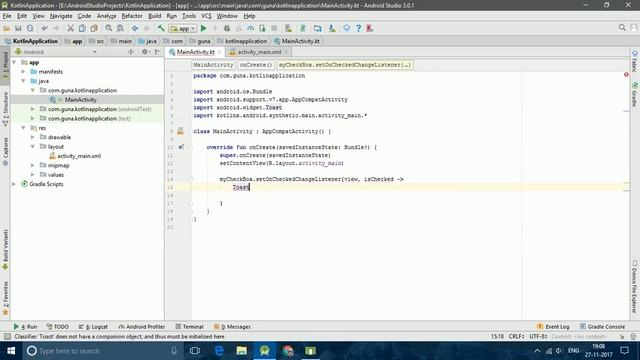Click the Sync Project with Gradle icon
The width and height of the screenshot is (640, 360).
pos(303,28)
